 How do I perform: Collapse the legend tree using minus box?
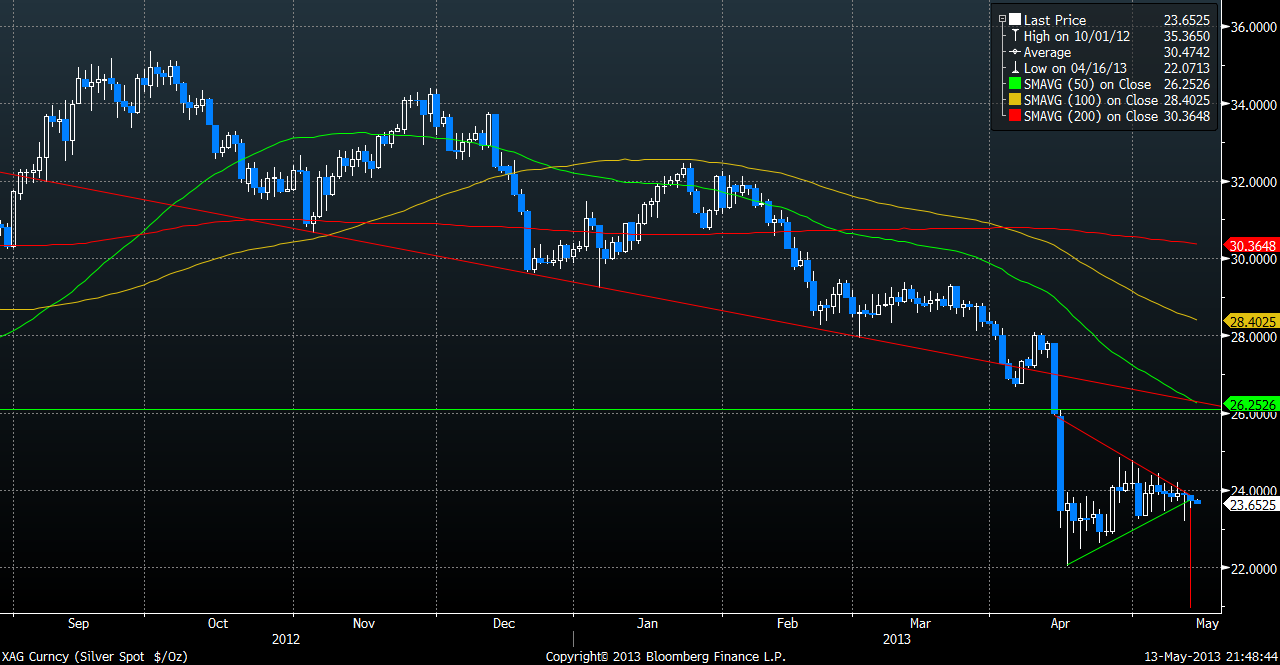[1001, 20]
